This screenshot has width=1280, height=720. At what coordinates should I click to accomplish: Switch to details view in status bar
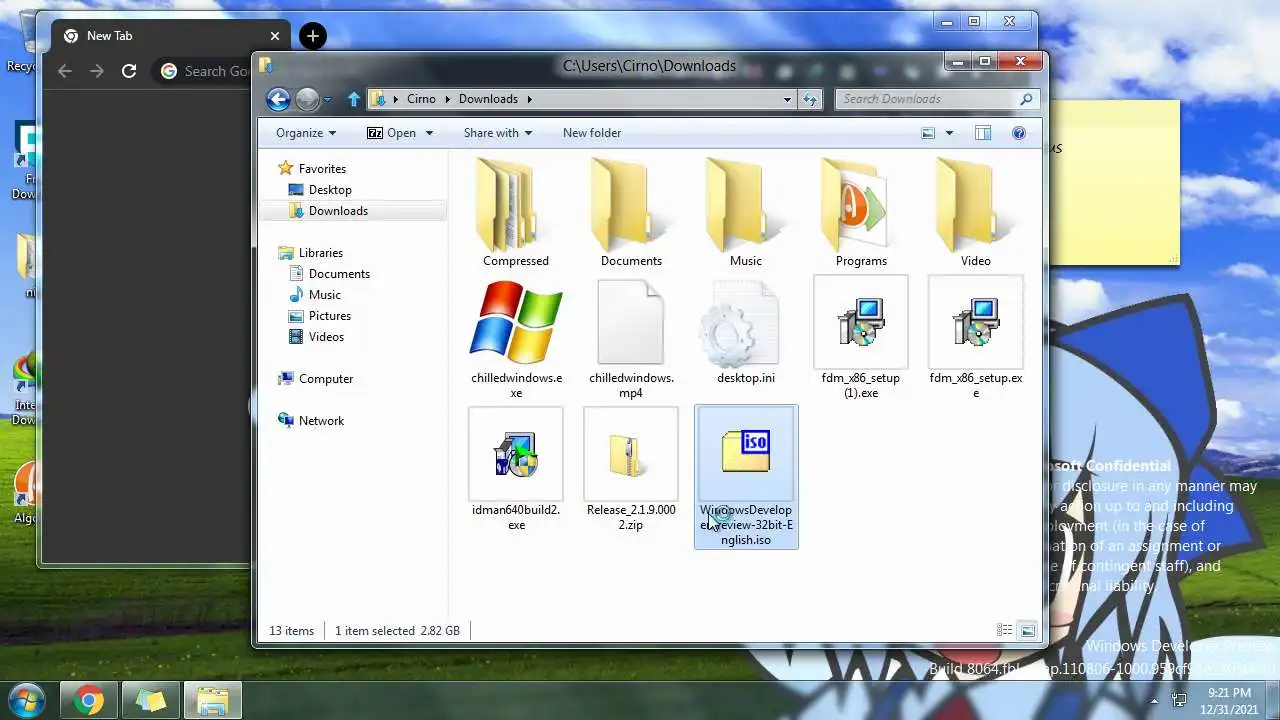click(x=1004, y=630)
